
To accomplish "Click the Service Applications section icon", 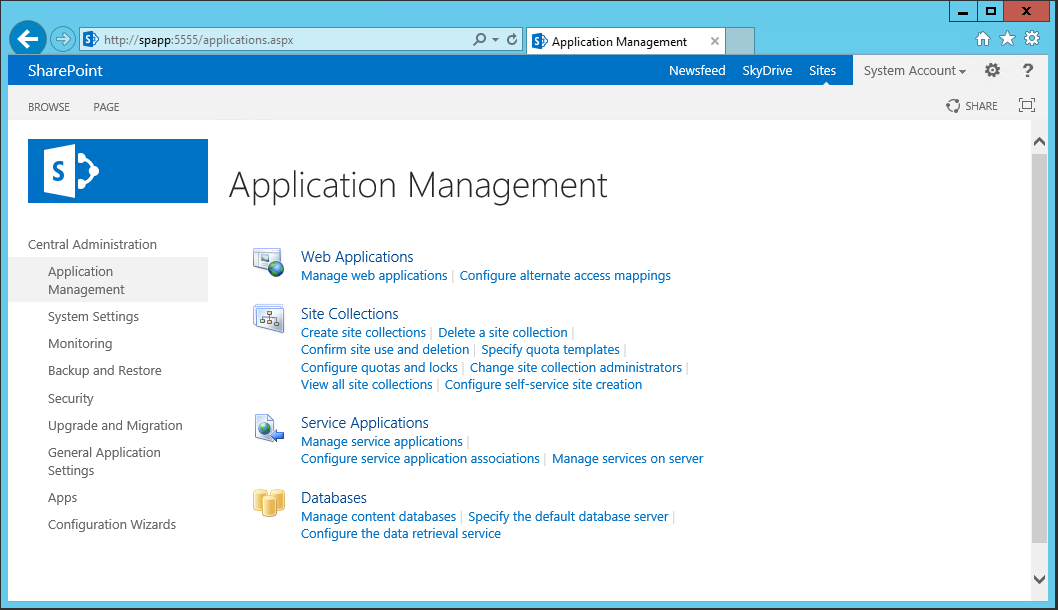I will (x=269, y=428).
